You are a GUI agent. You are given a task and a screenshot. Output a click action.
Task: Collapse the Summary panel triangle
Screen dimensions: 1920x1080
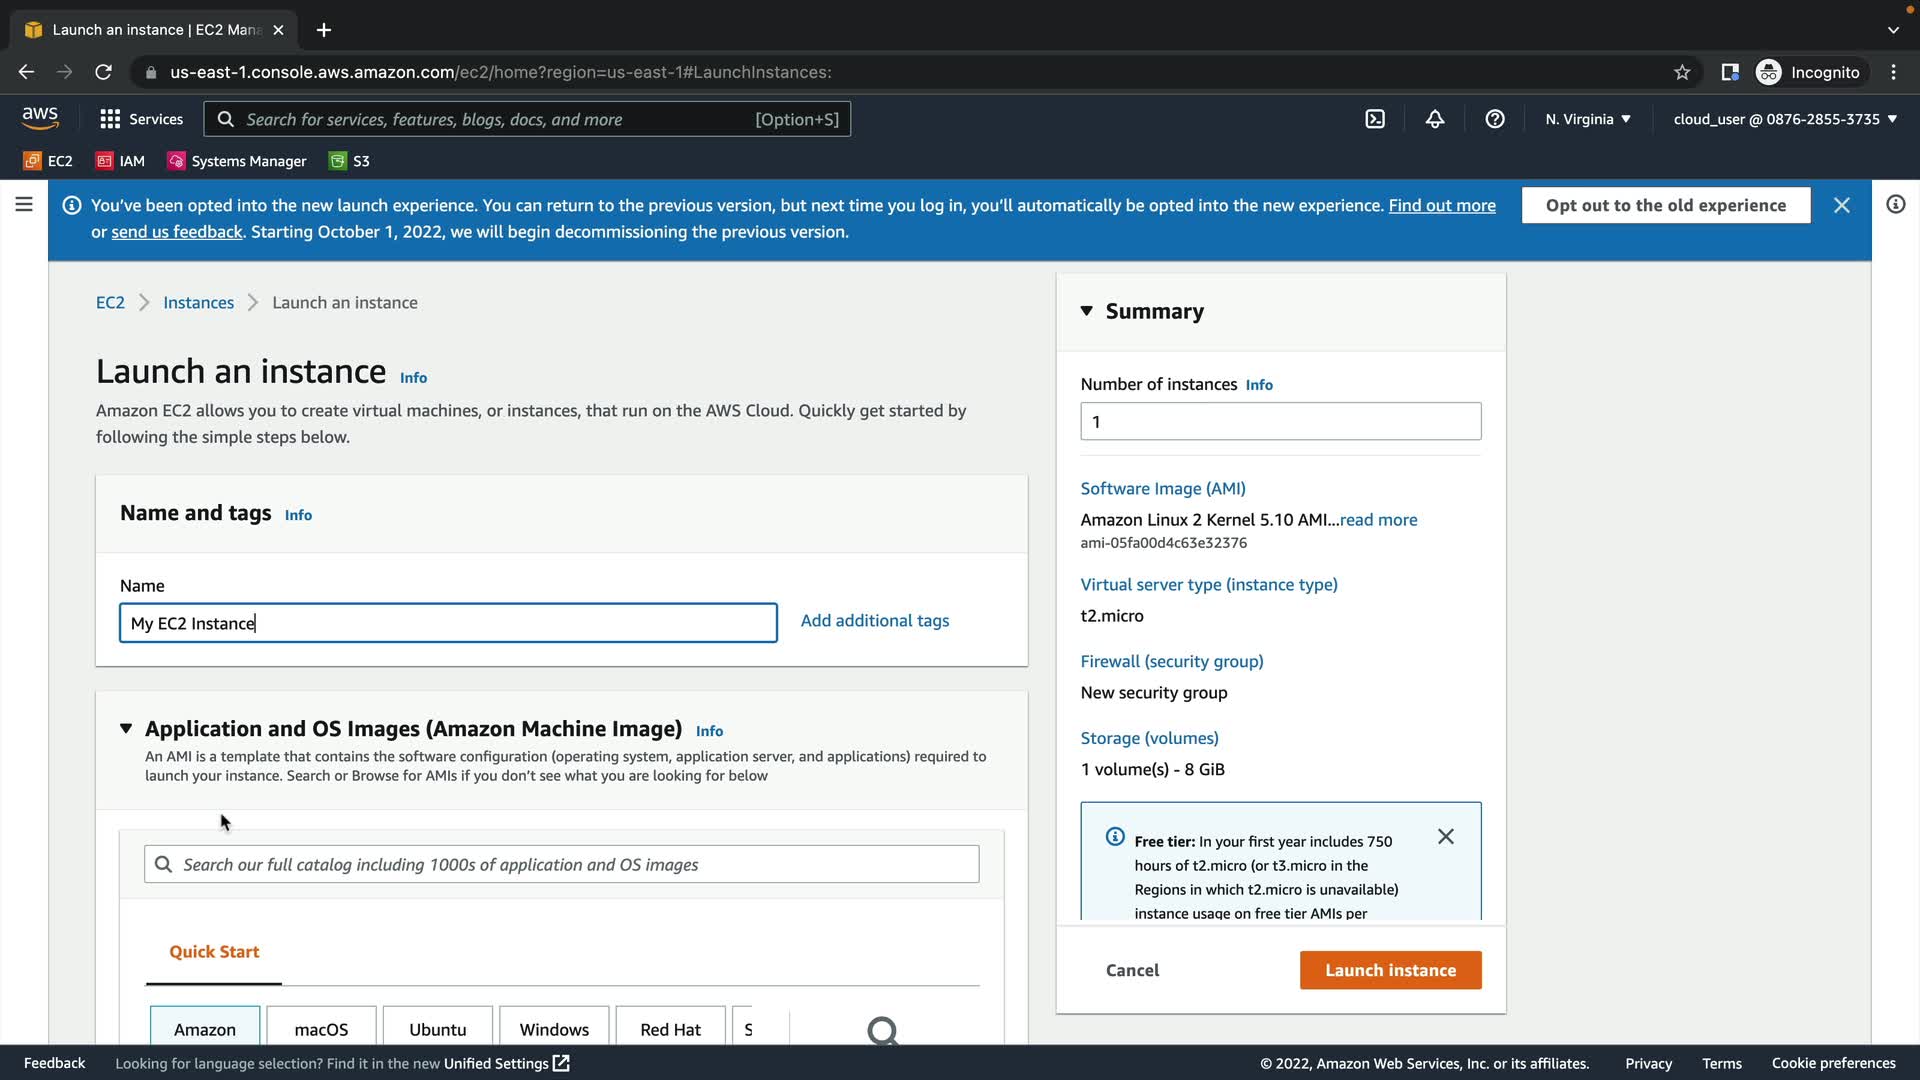coord(1087,311)
